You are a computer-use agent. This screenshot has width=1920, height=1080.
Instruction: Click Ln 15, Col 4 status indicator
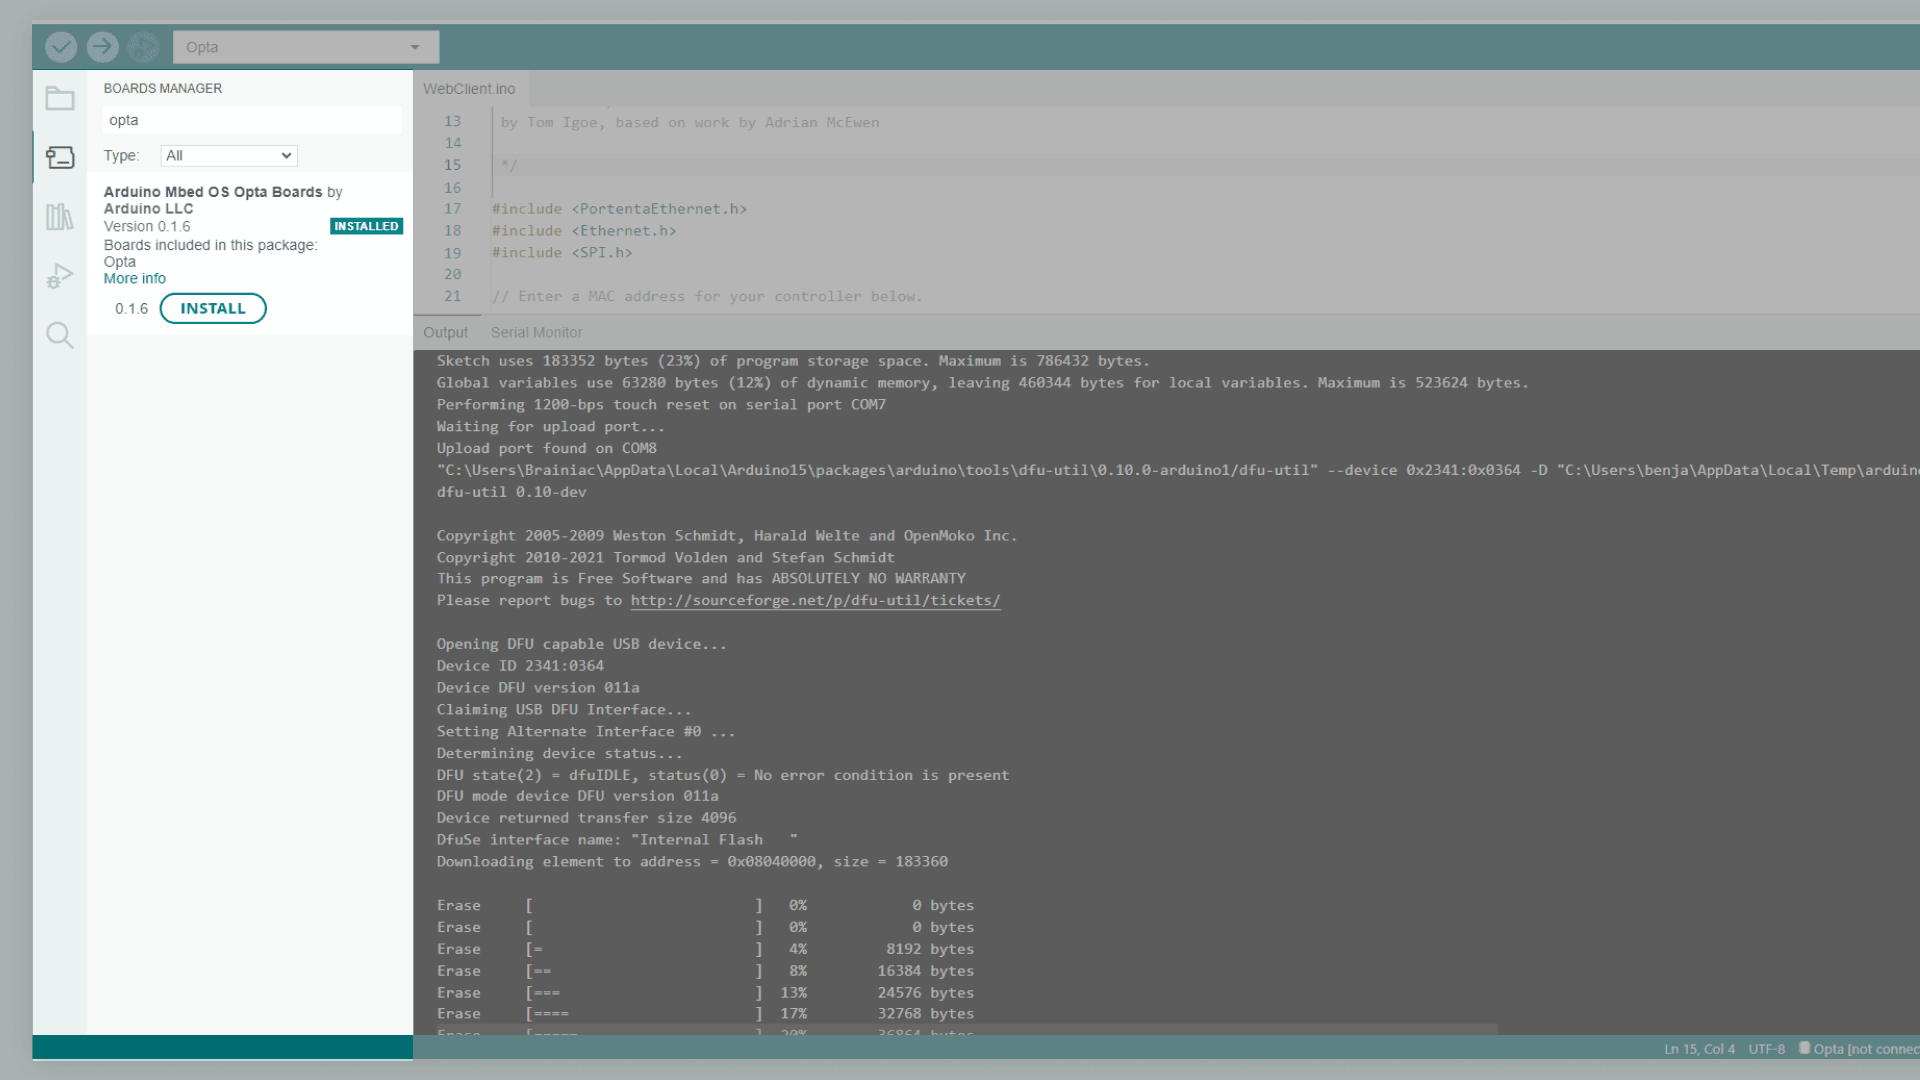pyautogui.click(x=1699, y=1049)
